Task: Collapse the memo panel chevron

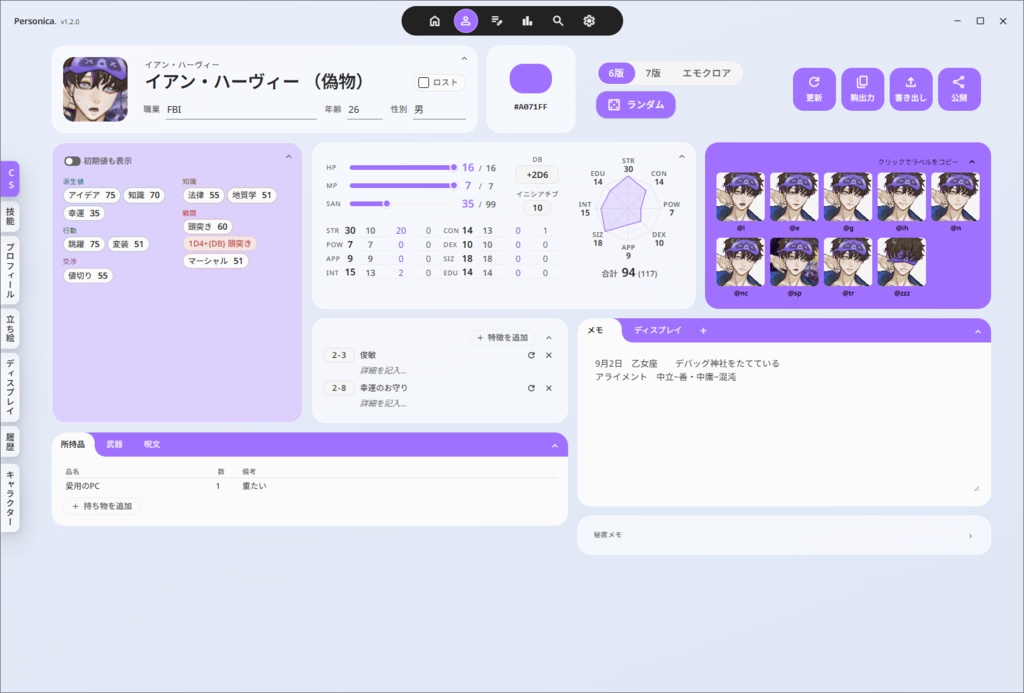Action: [978, 332]
